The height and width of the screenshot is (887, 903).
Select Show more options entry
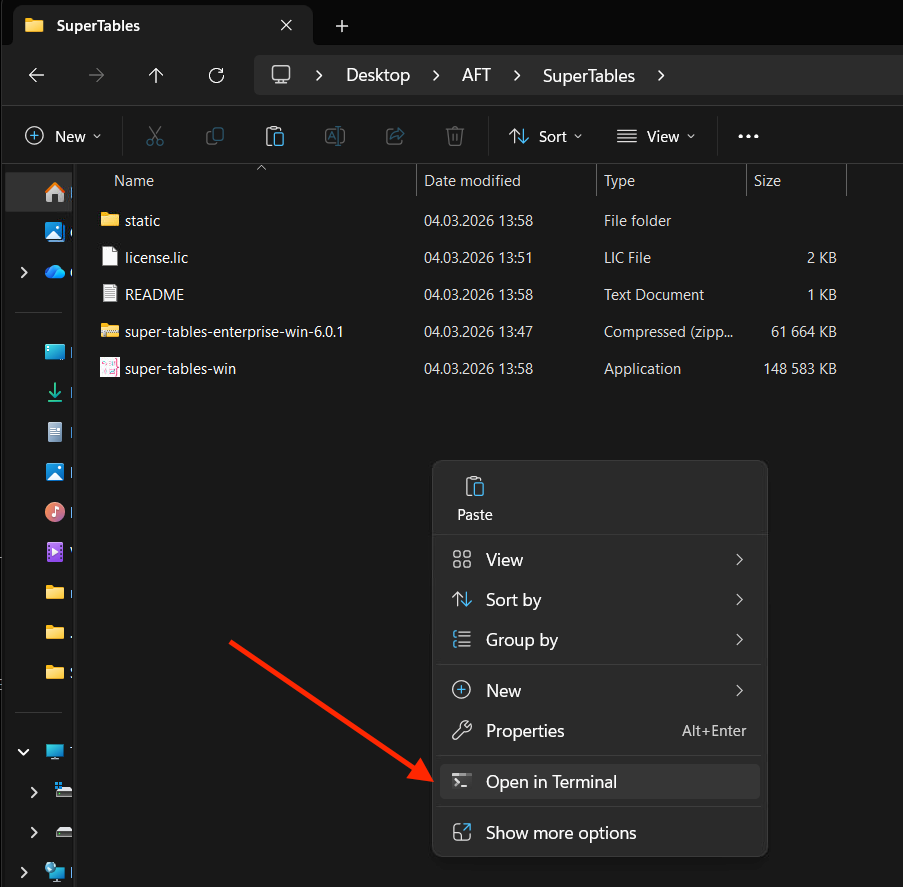click(x=560, y=833)
